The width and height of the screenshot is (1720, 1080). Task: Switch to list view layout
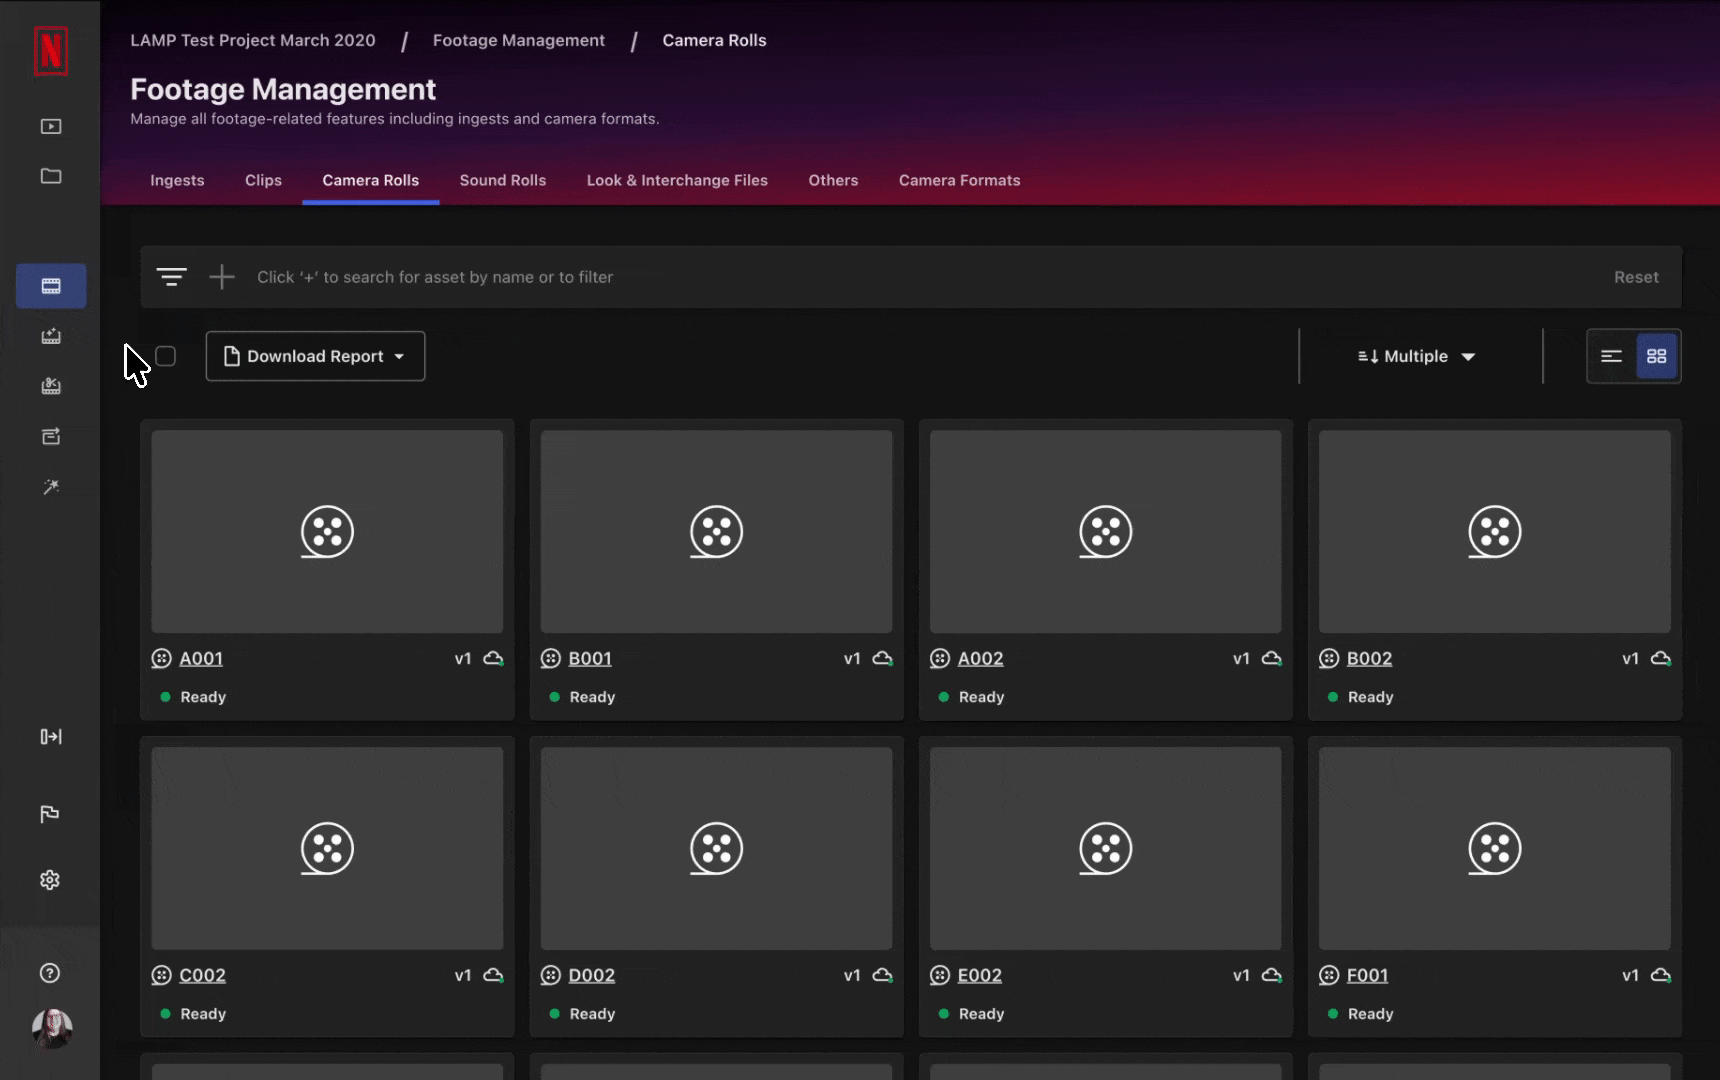(1611, 356)
